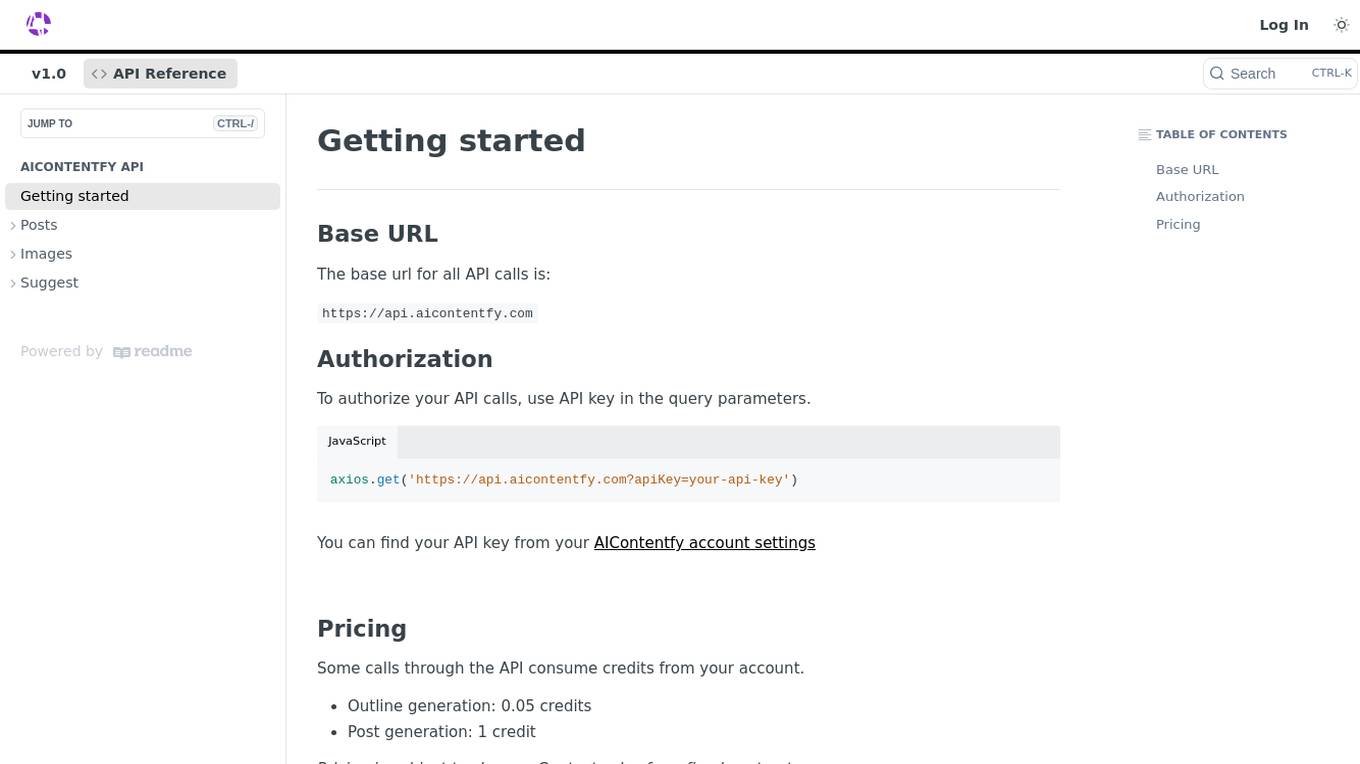Screen dimensions: 1360x764
Task: Open the Posts sidebar item
Action: [39, 225]
